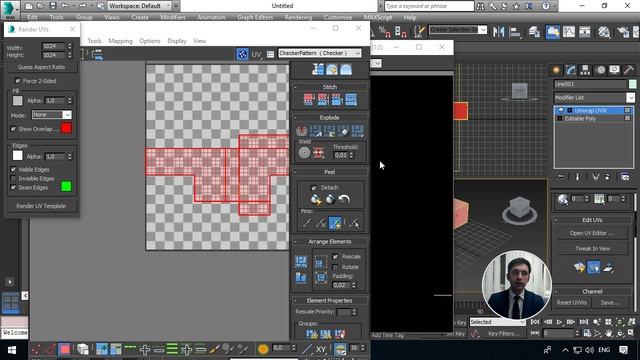Click the Mirror tool in main toolbar
This screenshot has width=640, height=360.
tap(498, 31)
